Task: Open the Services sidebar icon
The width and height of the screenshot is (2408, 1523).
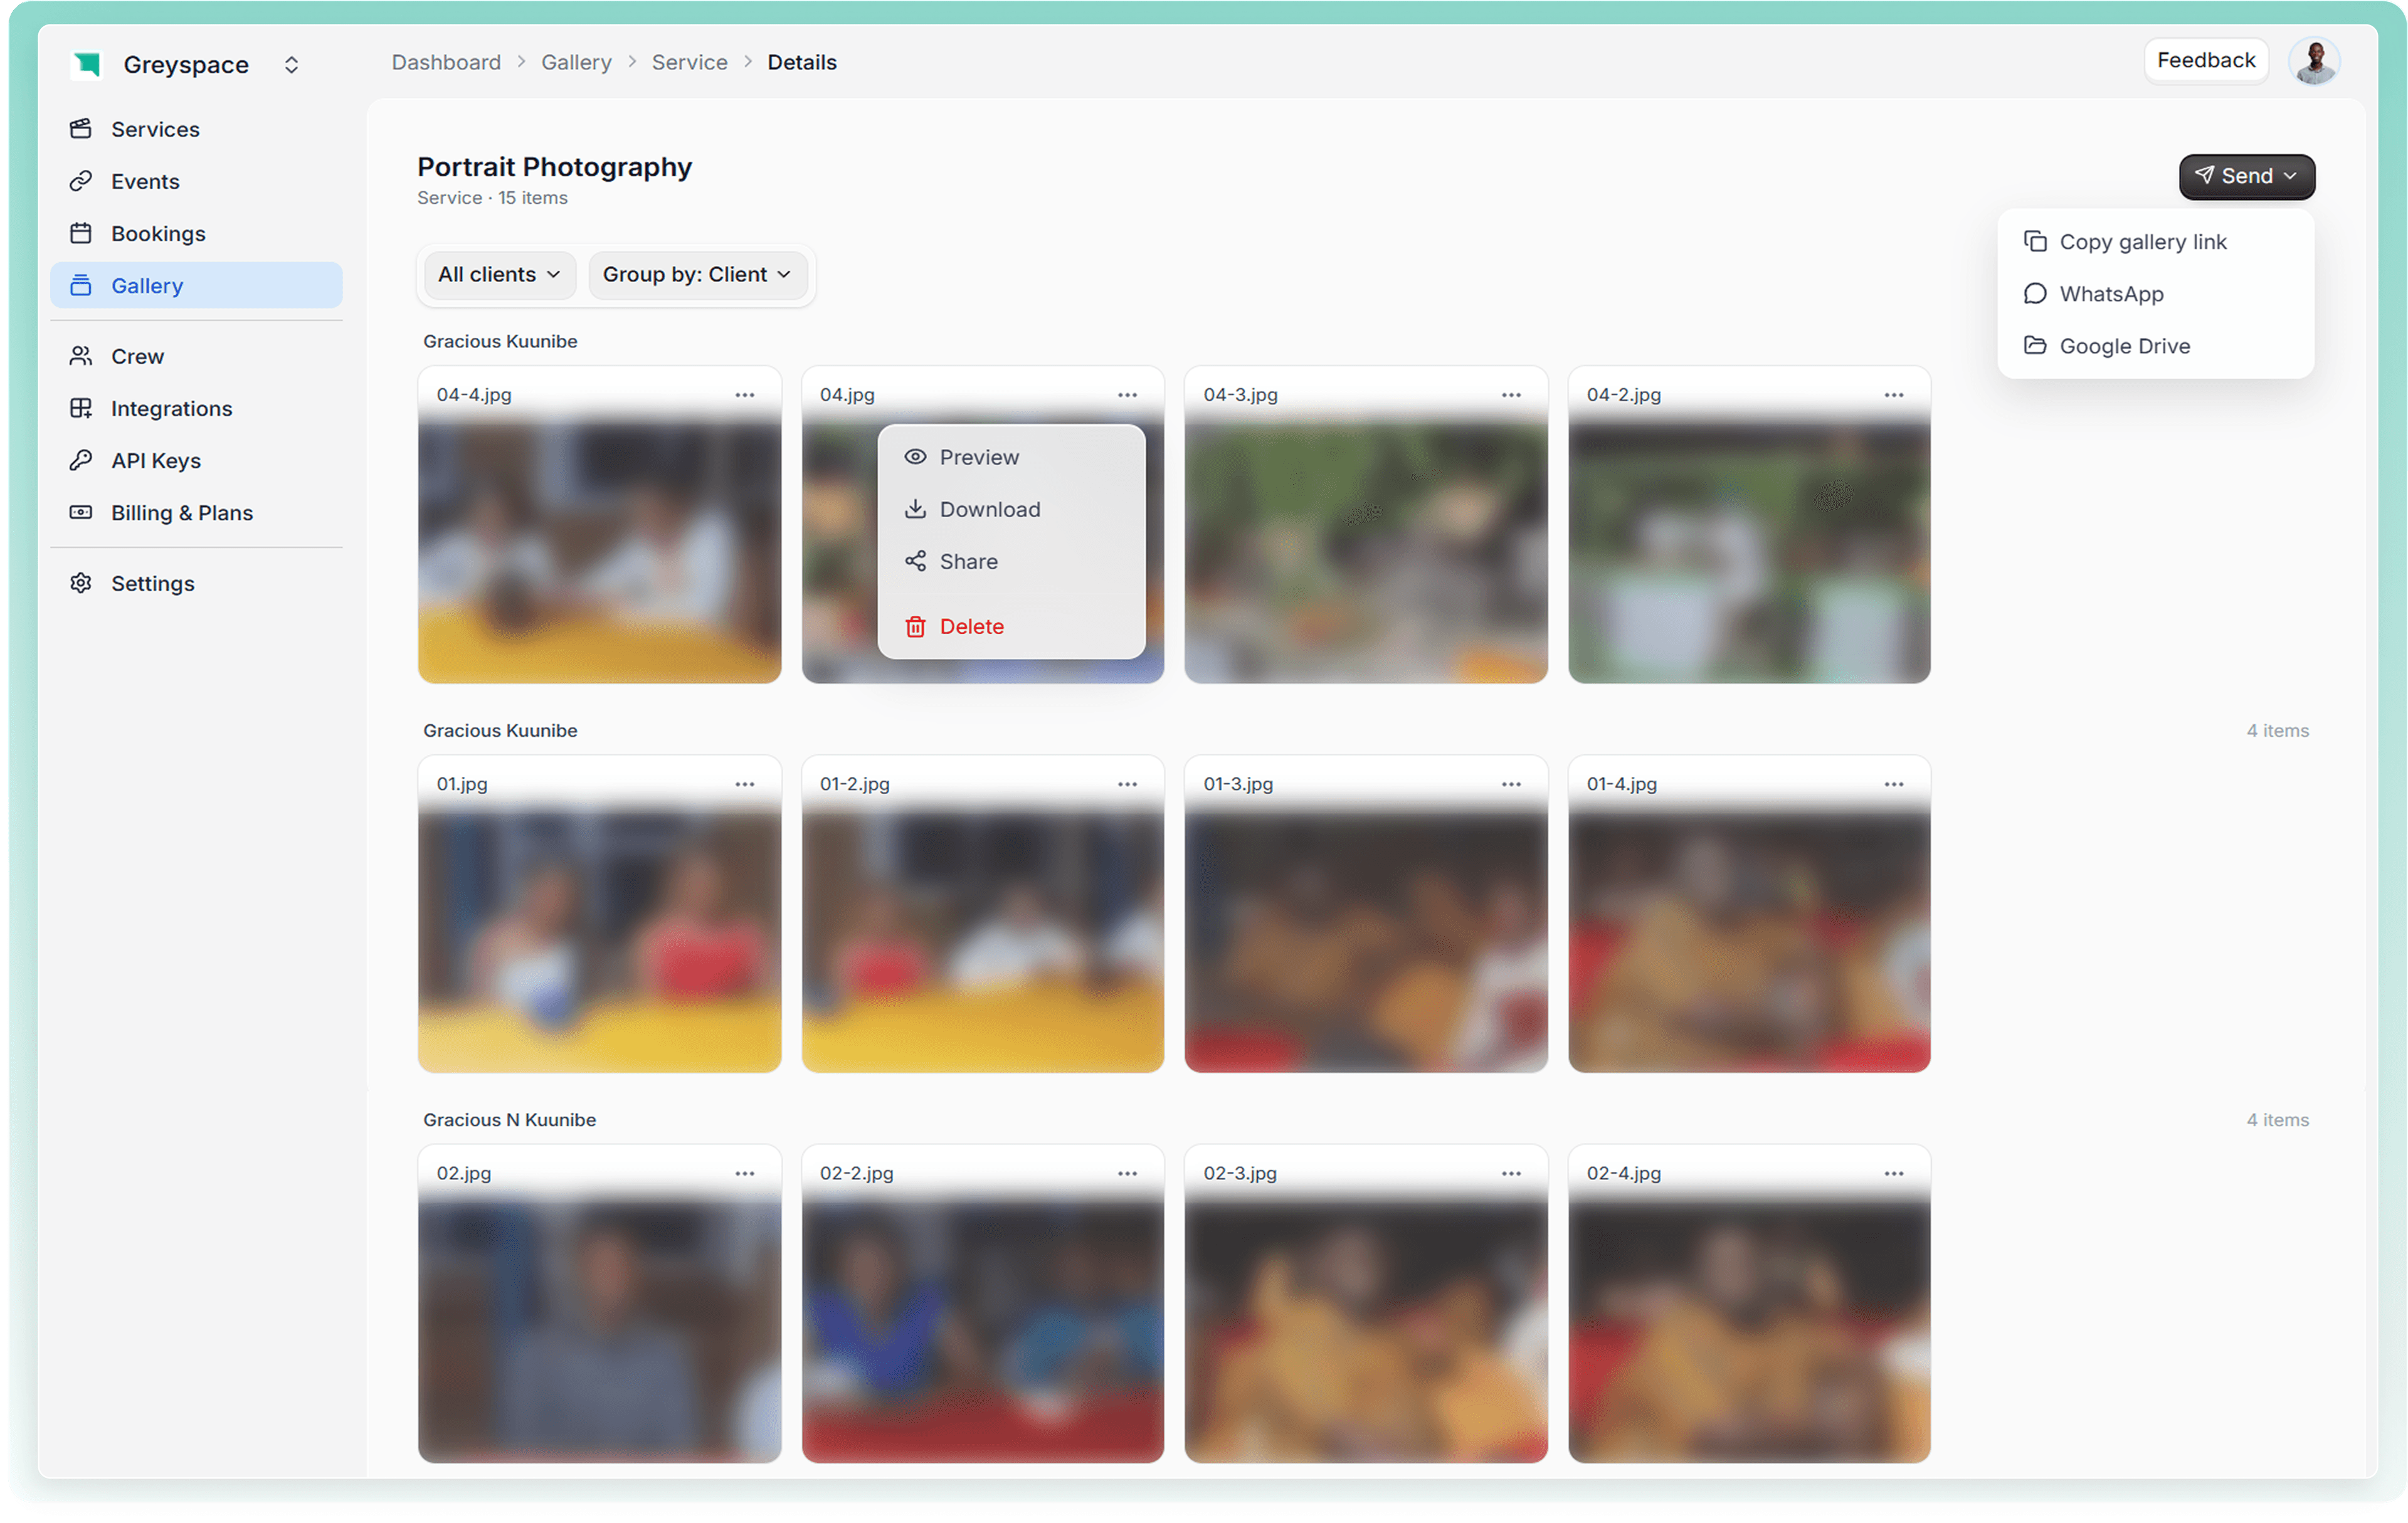Action: 81,129
